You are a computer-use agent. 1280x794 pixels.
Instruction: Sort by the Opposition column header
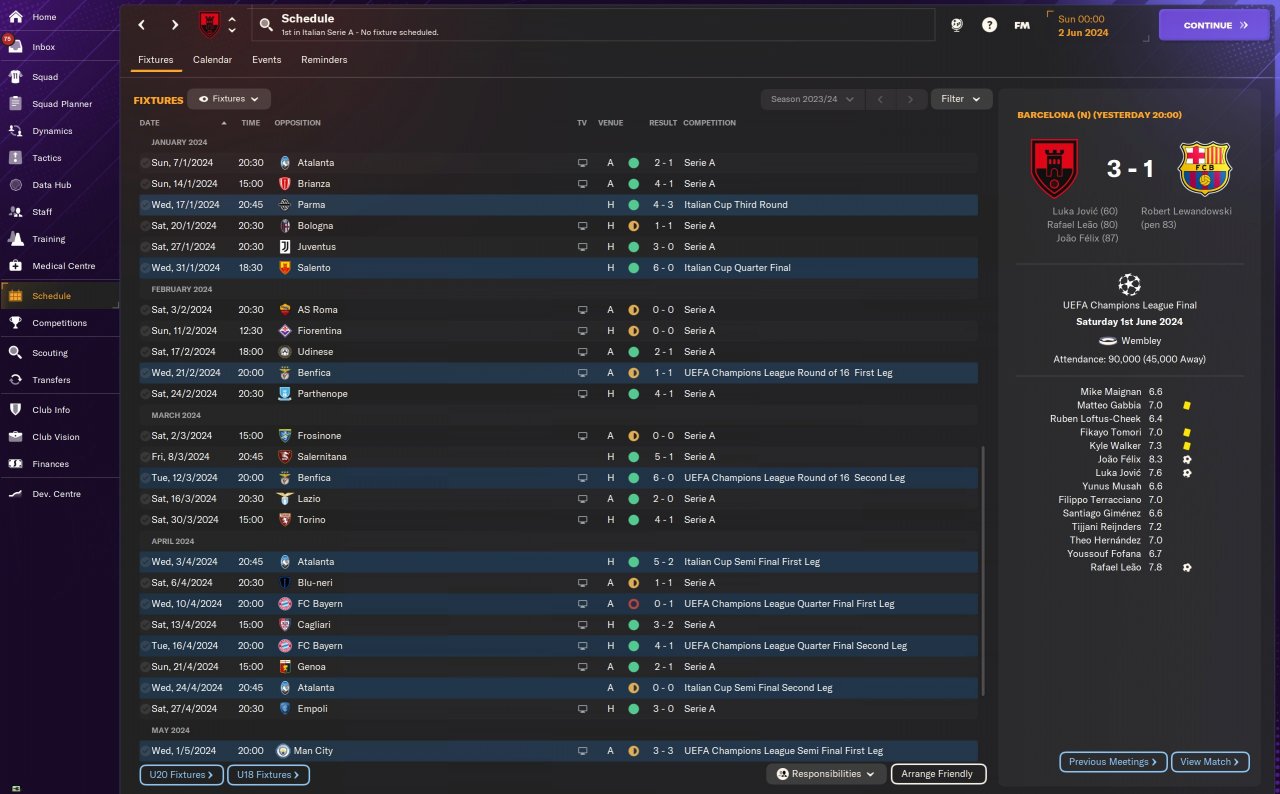pyautogui.click(x=297, y=123)
